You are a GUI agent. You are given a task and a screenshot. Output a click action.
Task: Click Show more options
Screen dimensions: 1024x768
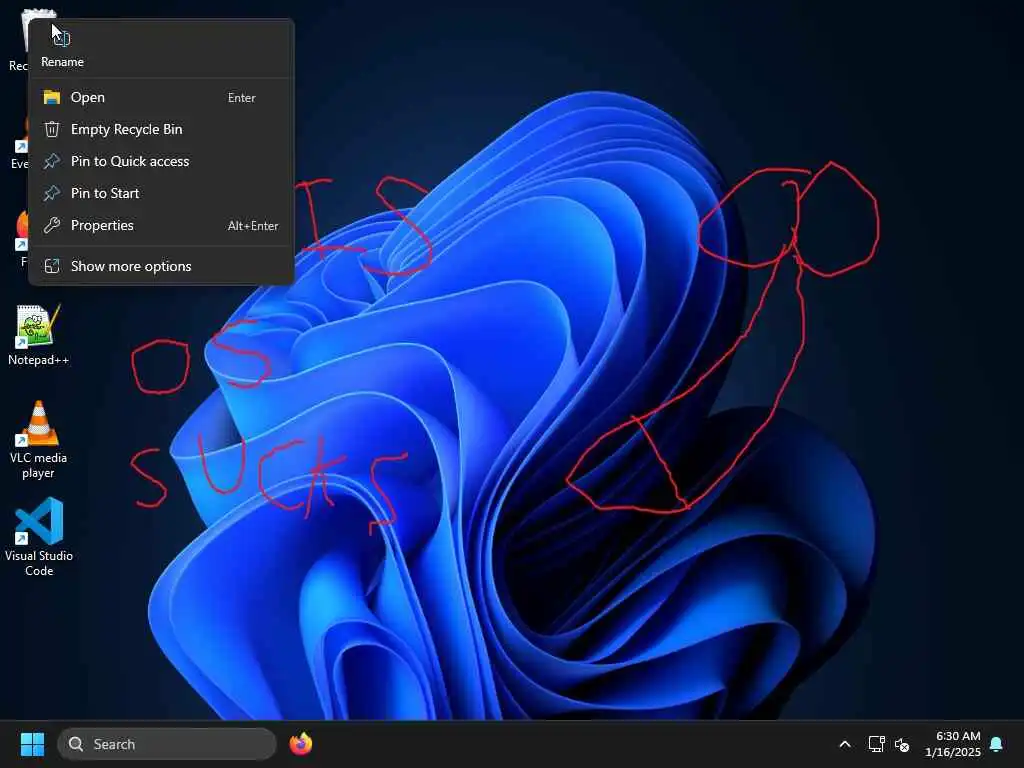pyautogui.click(x=161, y=266)
